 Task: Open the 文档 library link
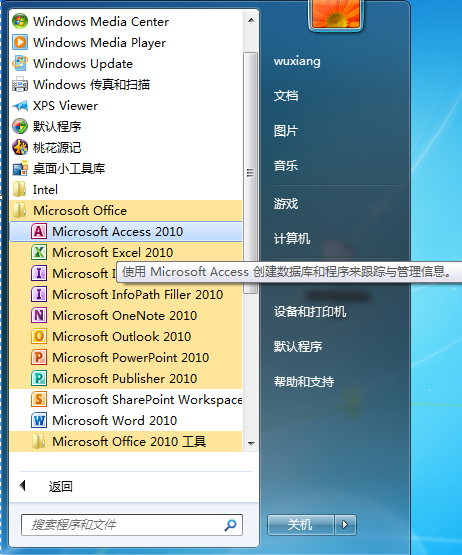click(286, 96)
